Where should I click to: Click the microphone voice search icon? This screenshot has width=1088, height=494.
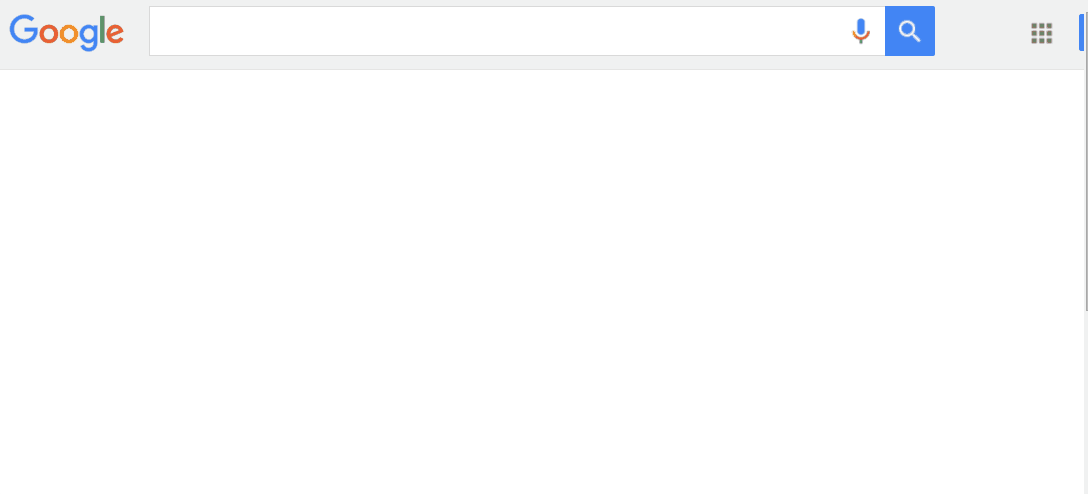tap(860, 31)
